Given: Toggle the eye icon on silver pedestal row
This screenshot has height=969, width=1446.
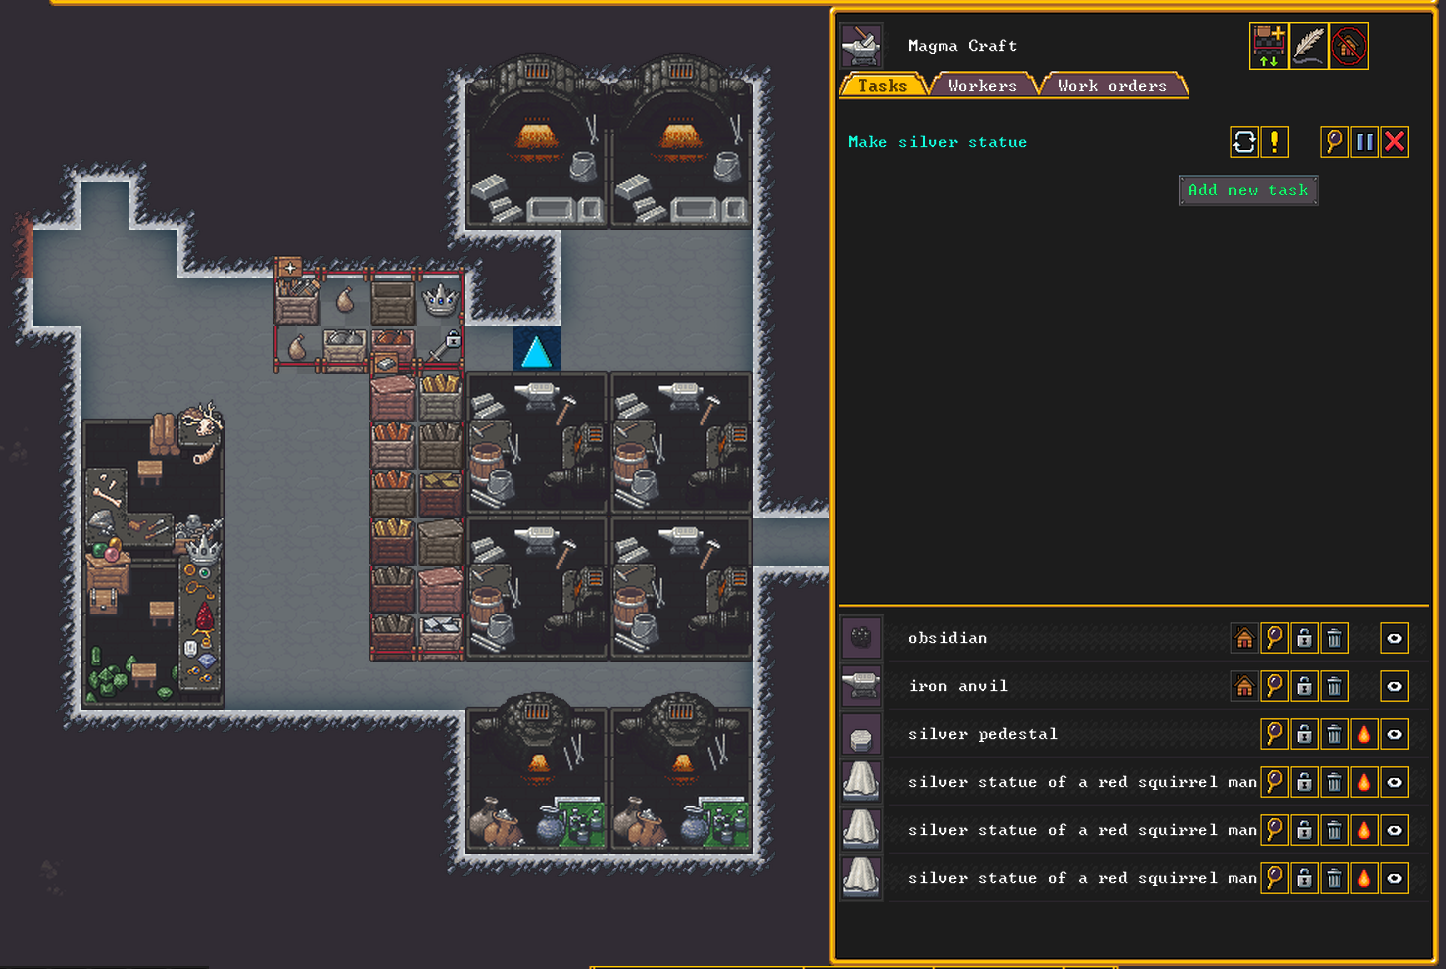Looking at the screenshot, I should [1394, 734].
